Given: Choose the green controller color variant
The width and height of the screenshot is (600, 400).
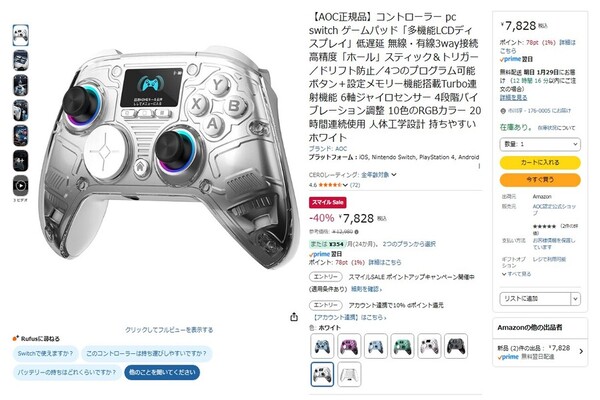Looking at the screenshot, I should (x=403, y=346).
